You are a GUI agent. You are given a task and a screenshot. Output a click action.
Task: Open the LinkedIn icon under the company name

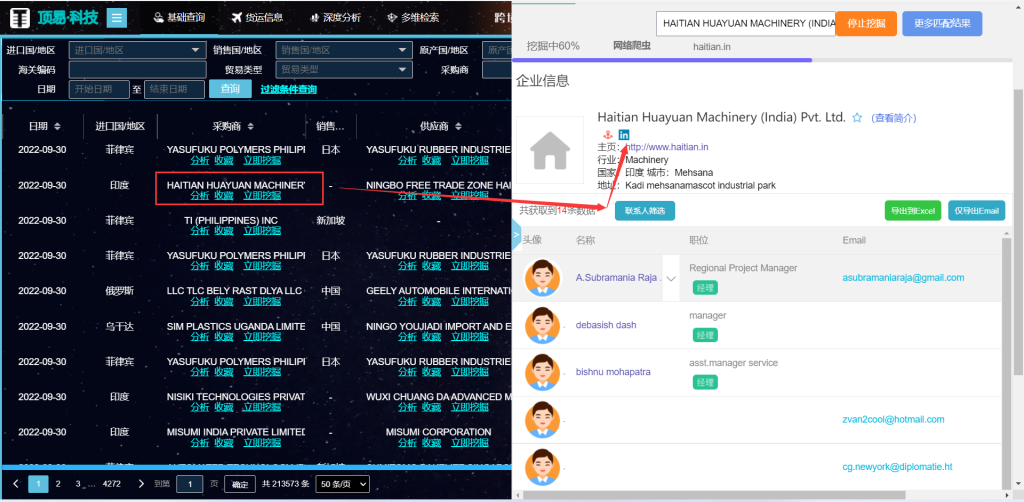pos(624,135)
